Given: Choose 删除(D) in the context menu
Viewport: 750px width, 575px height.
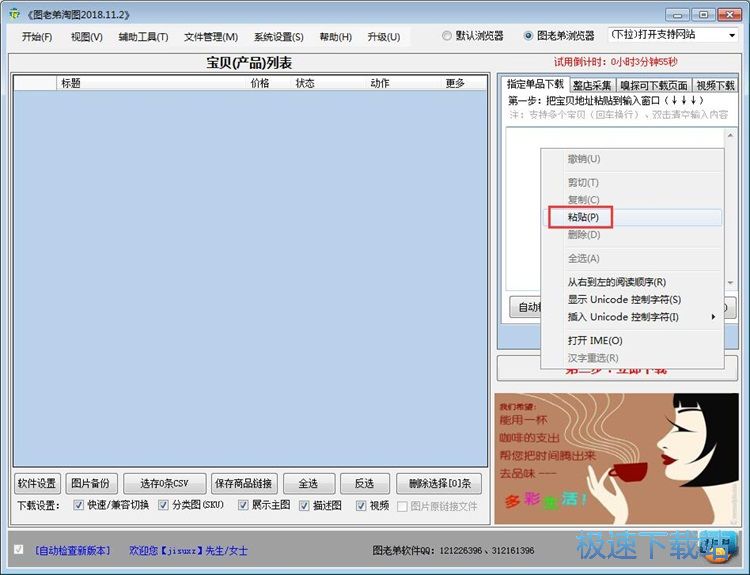Looking at the screenshot, I should 632,234.
